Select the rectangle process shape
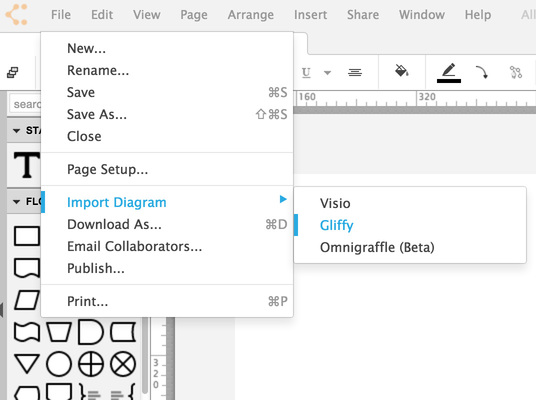 click(x=27, y=236)
